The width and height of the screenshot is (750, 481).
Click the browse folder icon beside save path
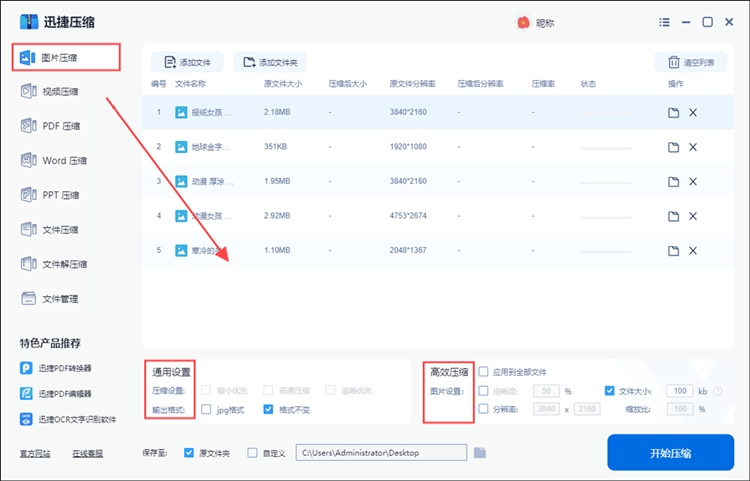tap(480, 453)
